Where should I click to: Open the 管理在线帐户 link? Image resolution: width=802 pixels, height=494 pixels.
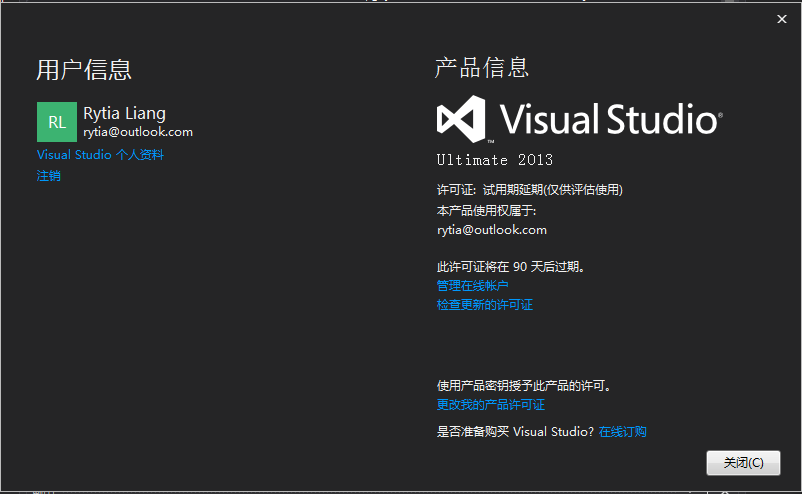472,285
